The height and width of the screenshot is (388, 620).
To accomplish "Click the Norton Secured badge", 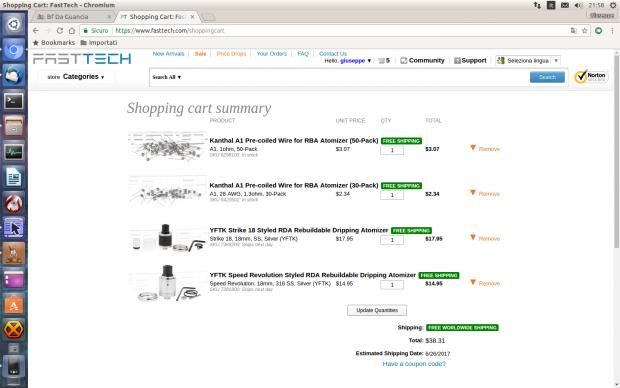I will 591,76.
